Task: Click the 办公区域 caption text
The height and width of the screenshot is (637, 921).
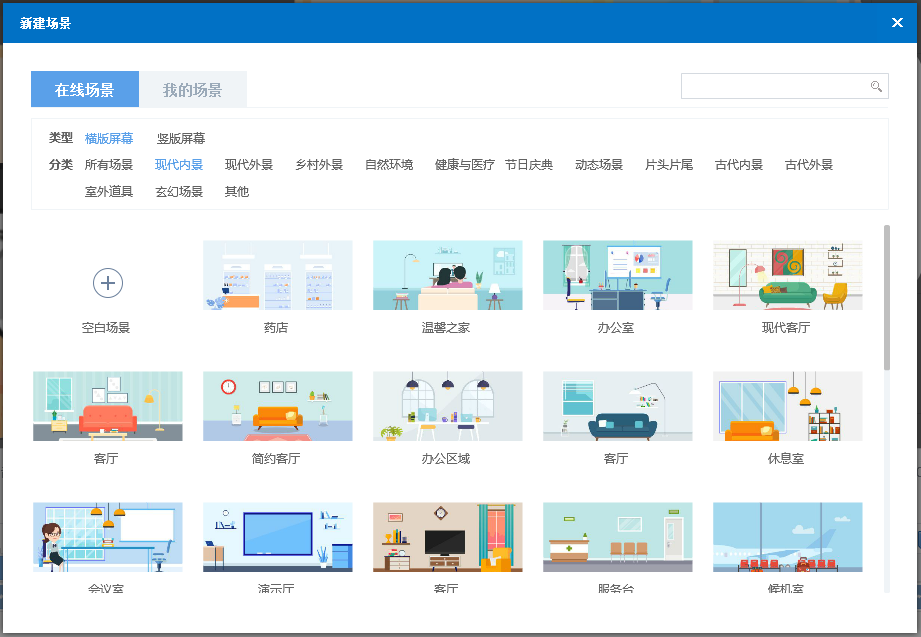Action: [446, 459]
